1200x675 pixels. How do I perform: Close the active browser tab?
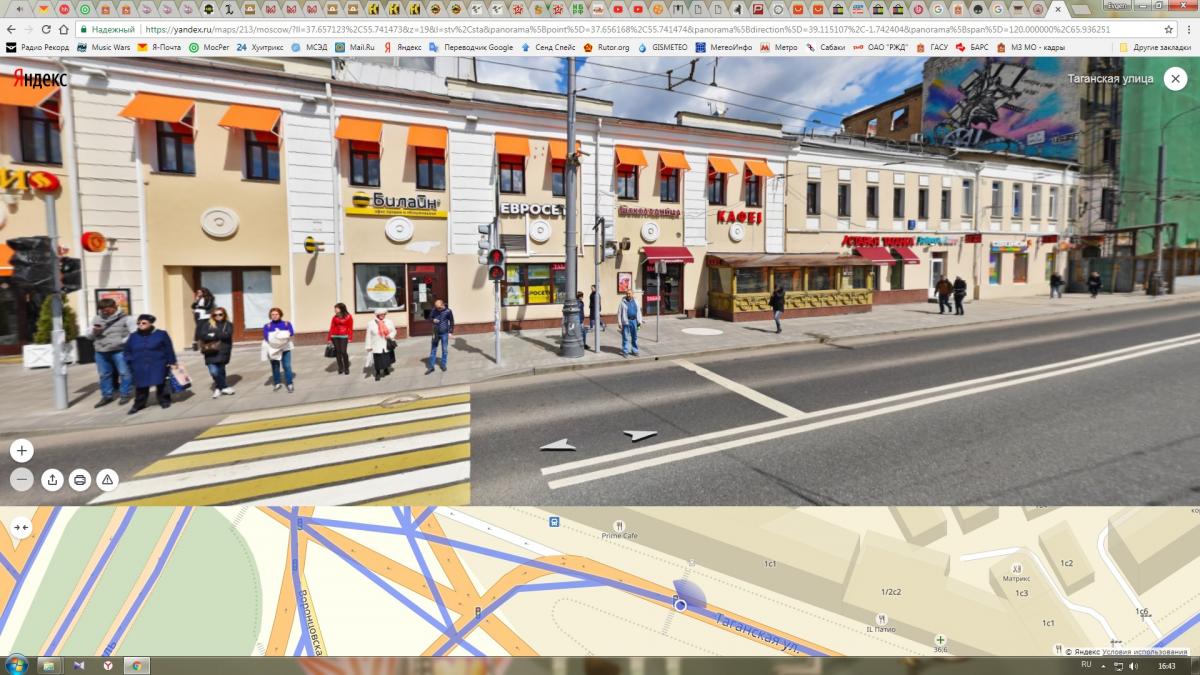(1059, 9)
